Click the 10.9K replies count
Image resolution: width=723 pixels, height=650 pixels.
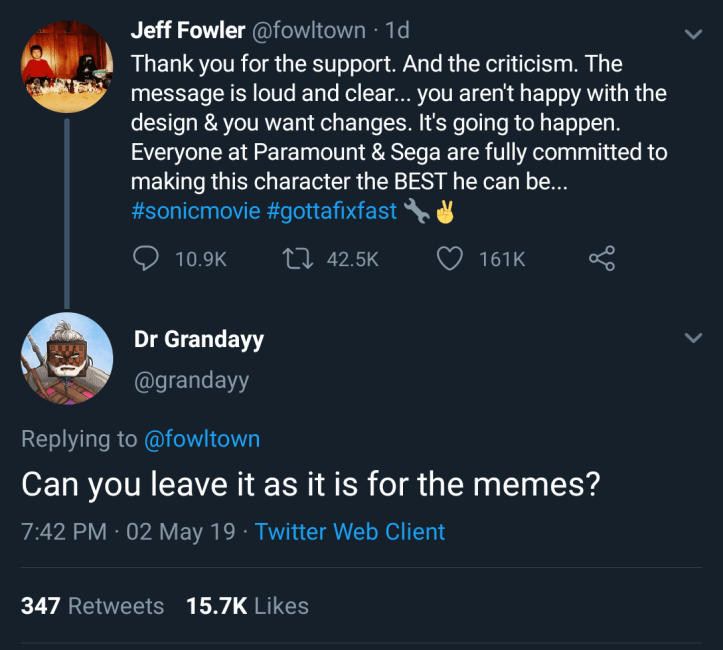200,259
